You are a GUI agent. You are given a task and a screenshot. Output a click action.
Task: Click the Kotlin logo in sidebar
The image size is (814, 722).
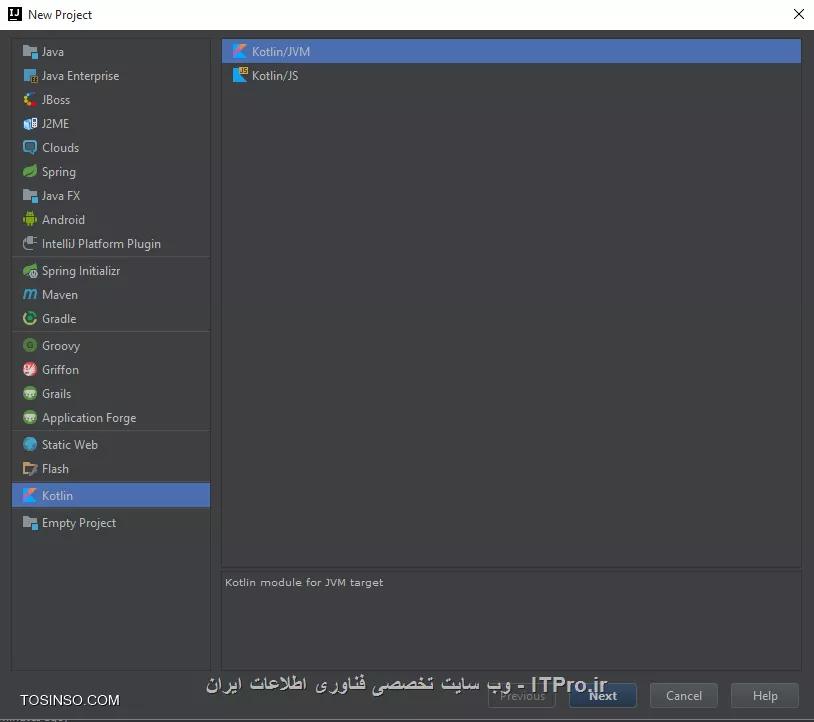(30, 495)
